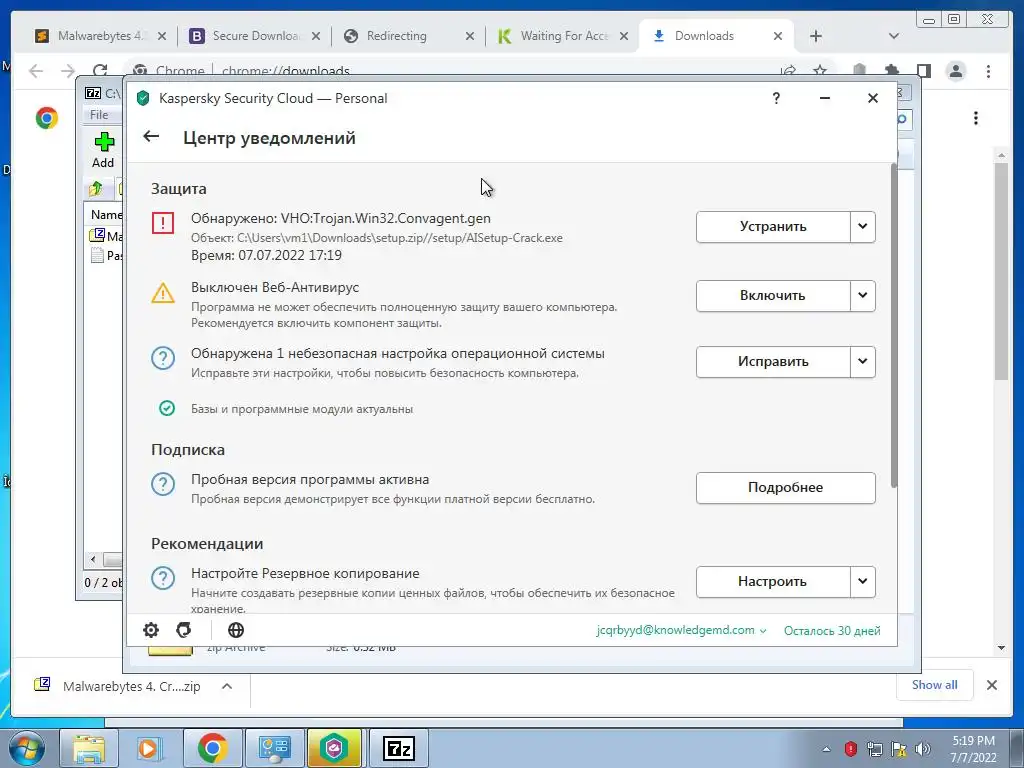This screenshot has width=1024, height=768.
Task: Click the Add plus icon in 7-Zip
Action: [x=104, y=142]
